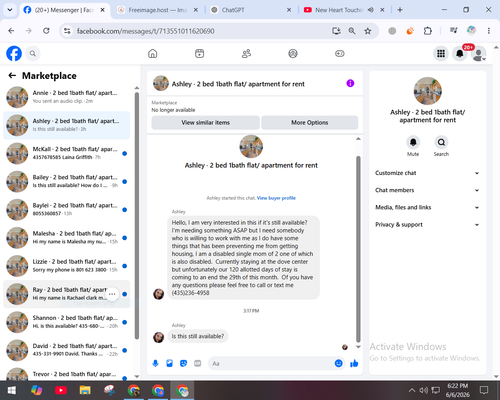Open the Facebook home logo
Image resolution: width=500 pixels, height=400 pixels.
coord(14,53)
